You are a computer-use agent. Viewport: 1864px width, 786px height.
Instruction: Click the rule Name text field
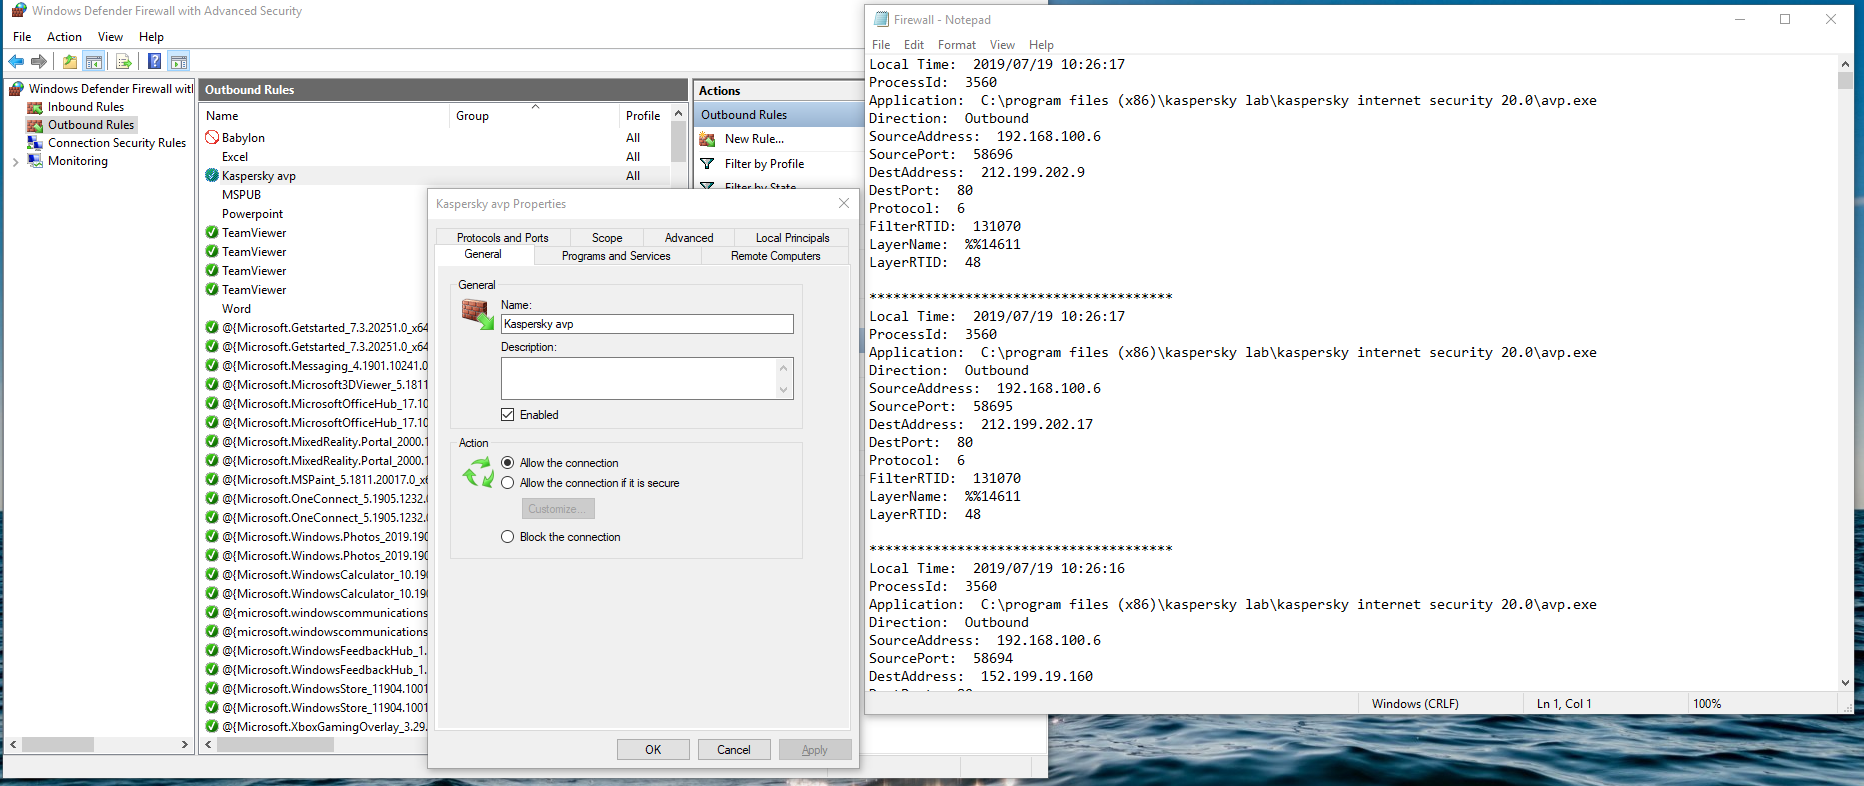click(x=646, y=324)
